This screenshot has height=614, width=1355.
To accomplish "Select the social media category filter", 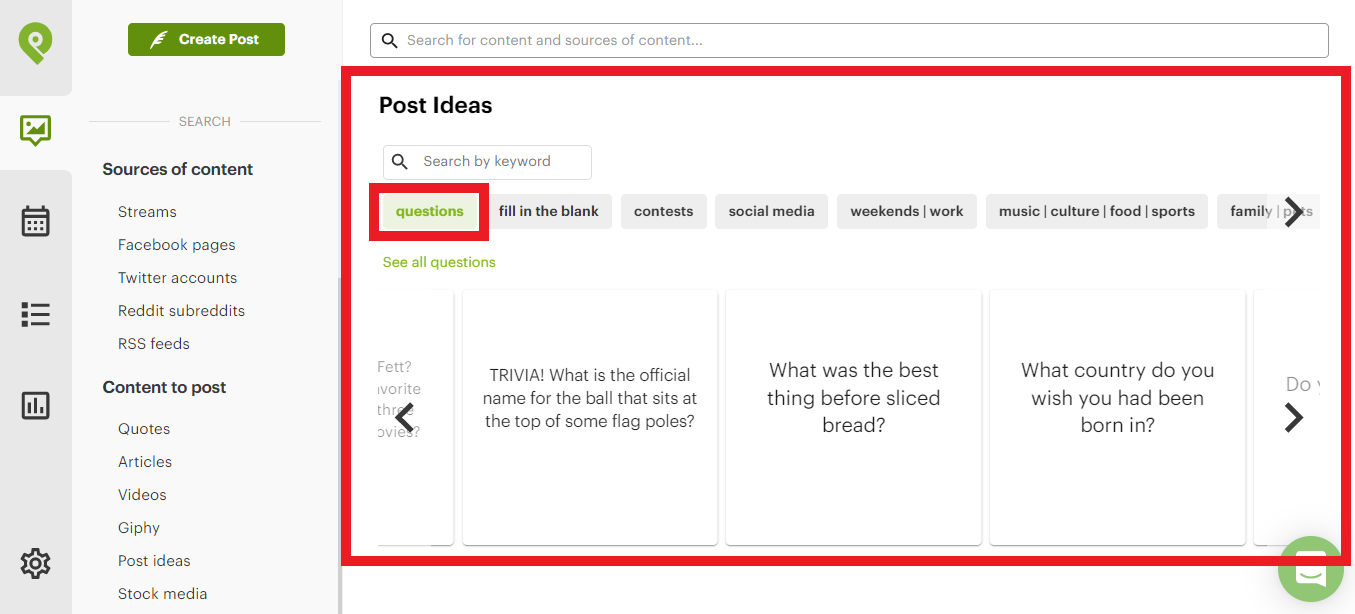I will point(771,211).
